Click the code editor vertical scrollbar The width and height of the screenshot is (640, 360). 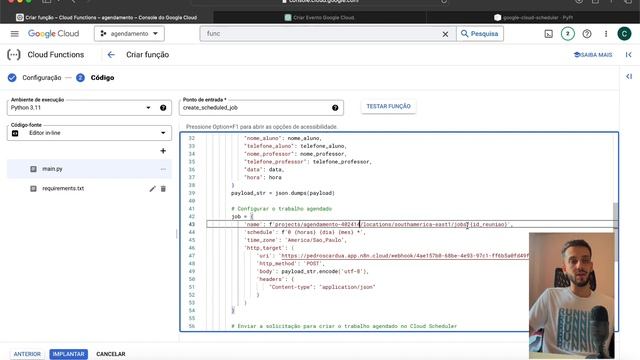[x=616, y=231]
